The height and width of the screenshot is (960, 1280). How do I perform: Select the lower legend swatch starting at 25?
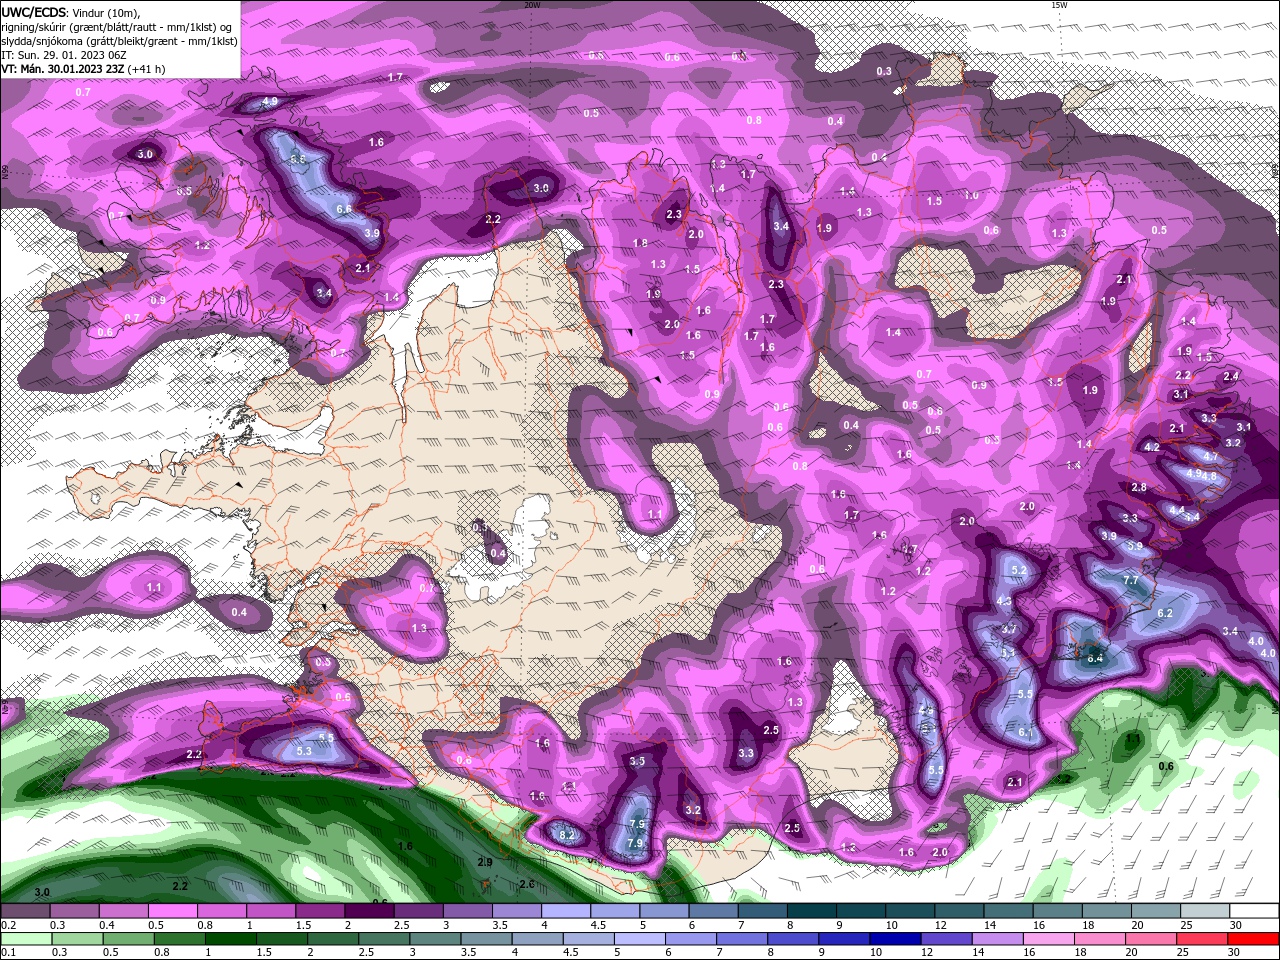(1201, 939)
